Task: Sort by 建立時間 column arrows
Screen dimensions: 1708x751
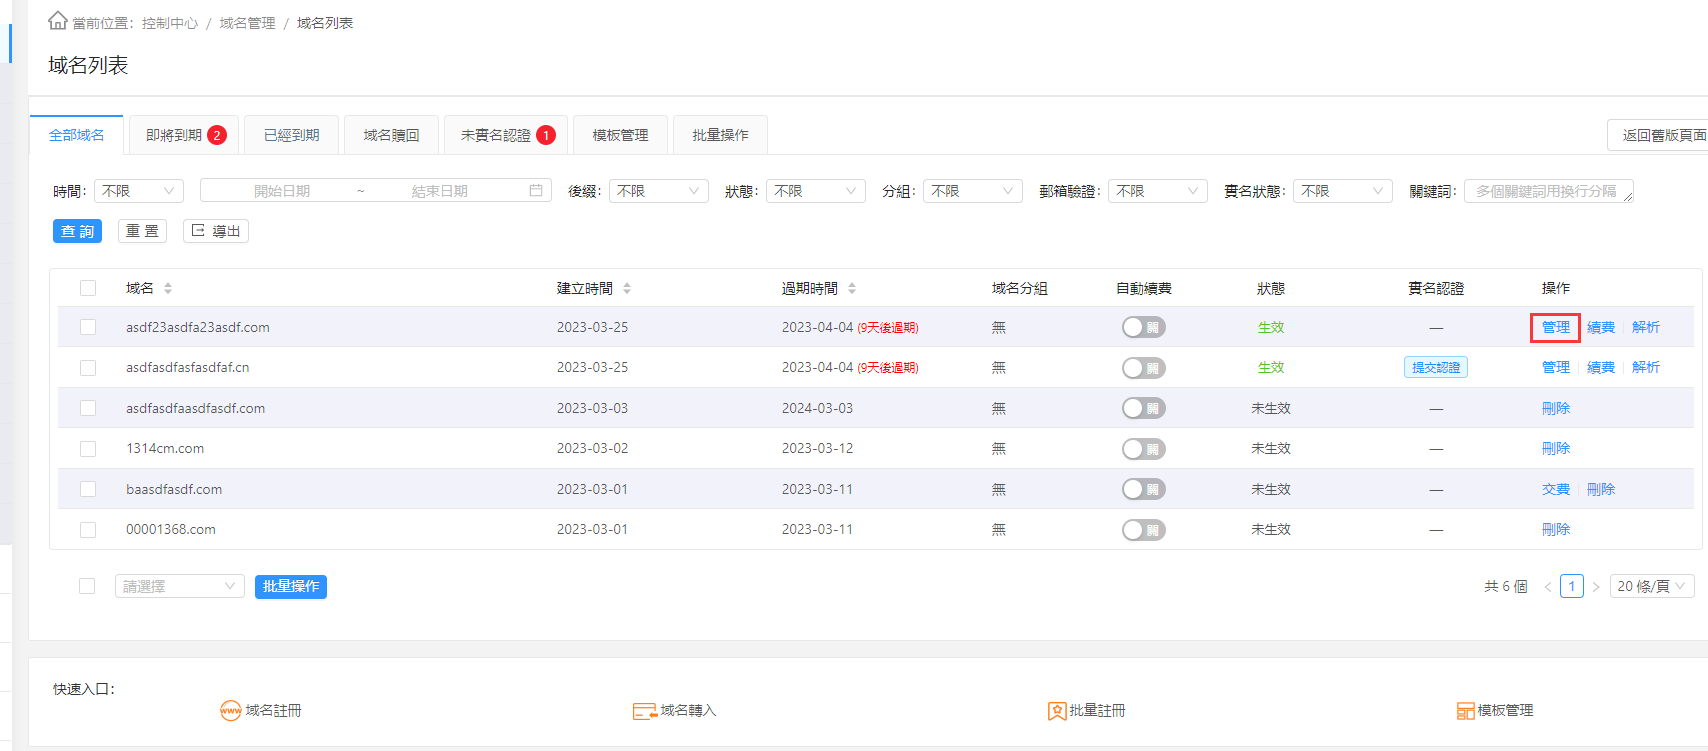Action: (627, 288)
